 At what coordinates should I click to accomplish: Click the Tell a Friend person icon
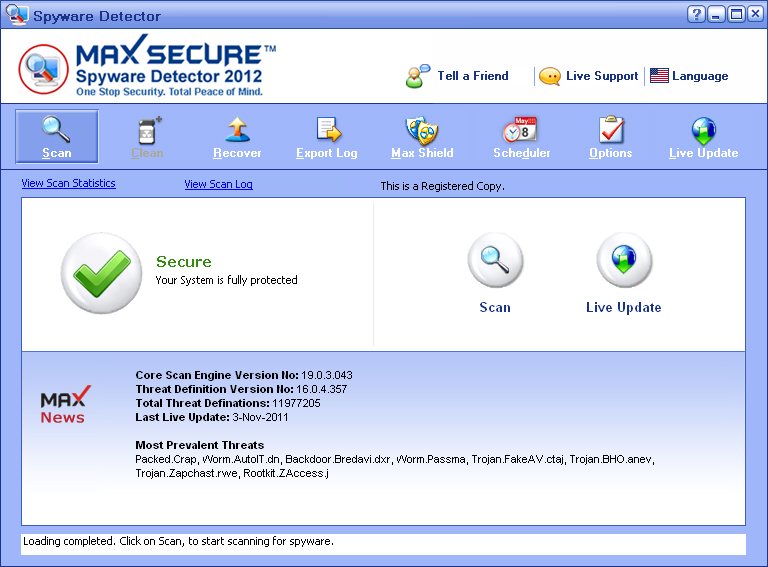click(x=417, y=76)
